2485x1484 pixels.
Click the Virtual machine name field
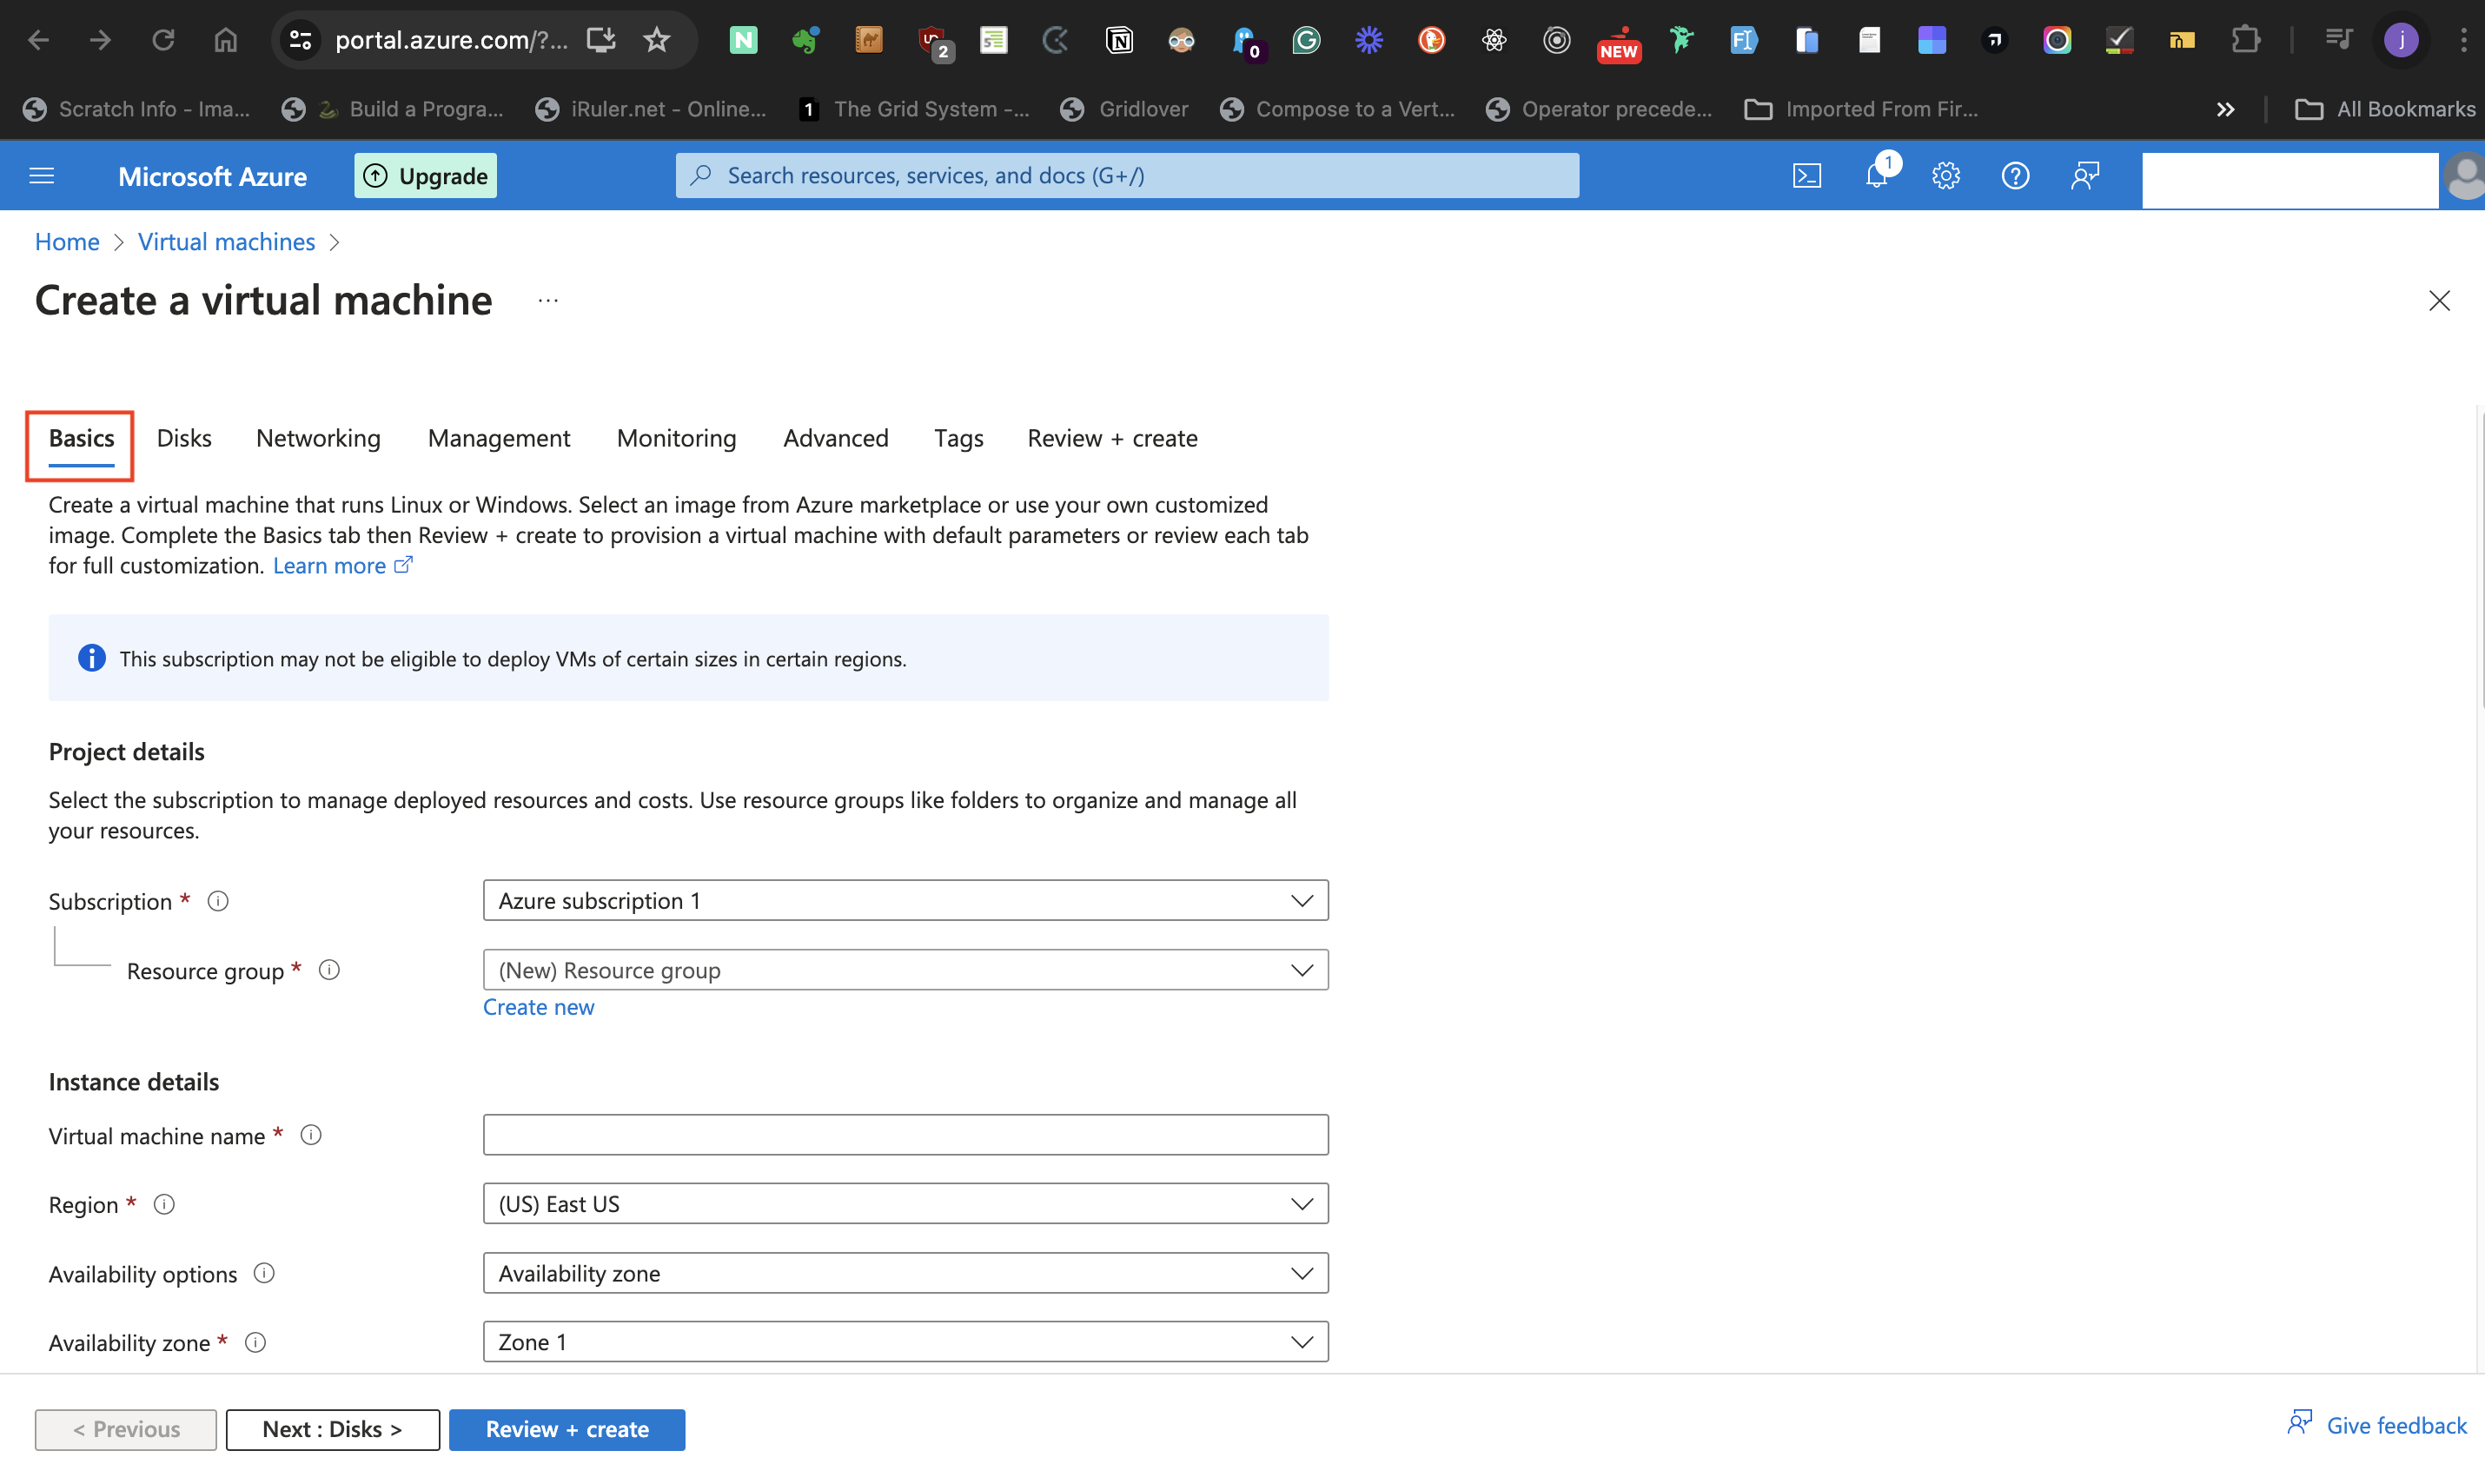pyautogui.click(x=905, y=1135)
